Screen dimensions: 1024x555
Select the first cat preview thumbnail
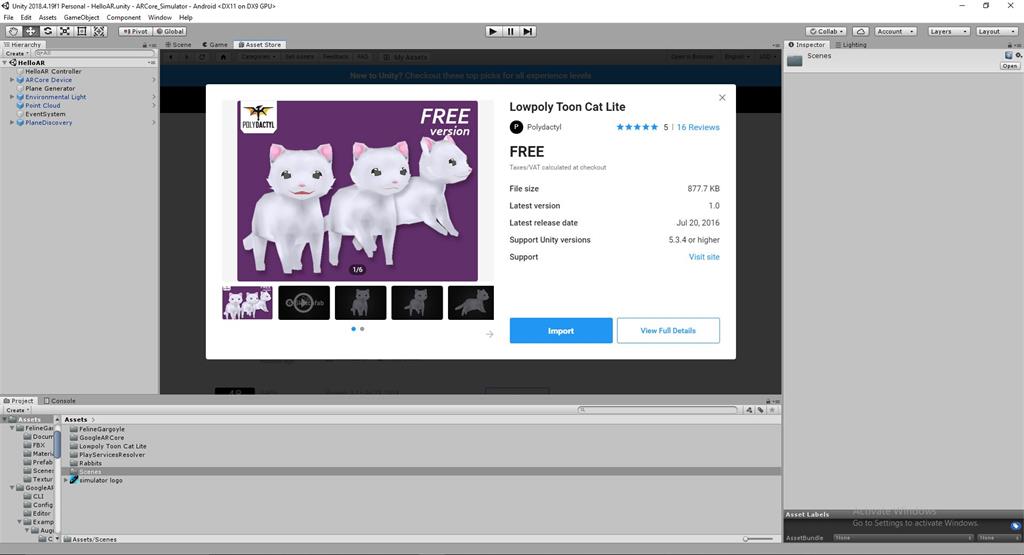(x=248, y=302)
